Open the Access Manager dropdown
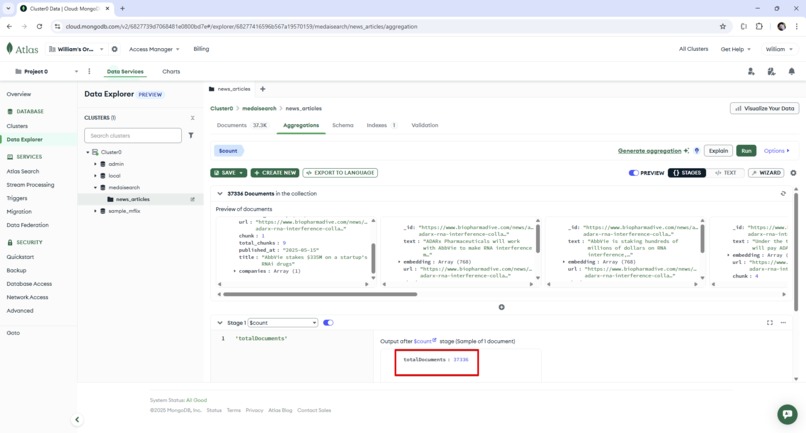806x433 pixels. click(154, 49)
